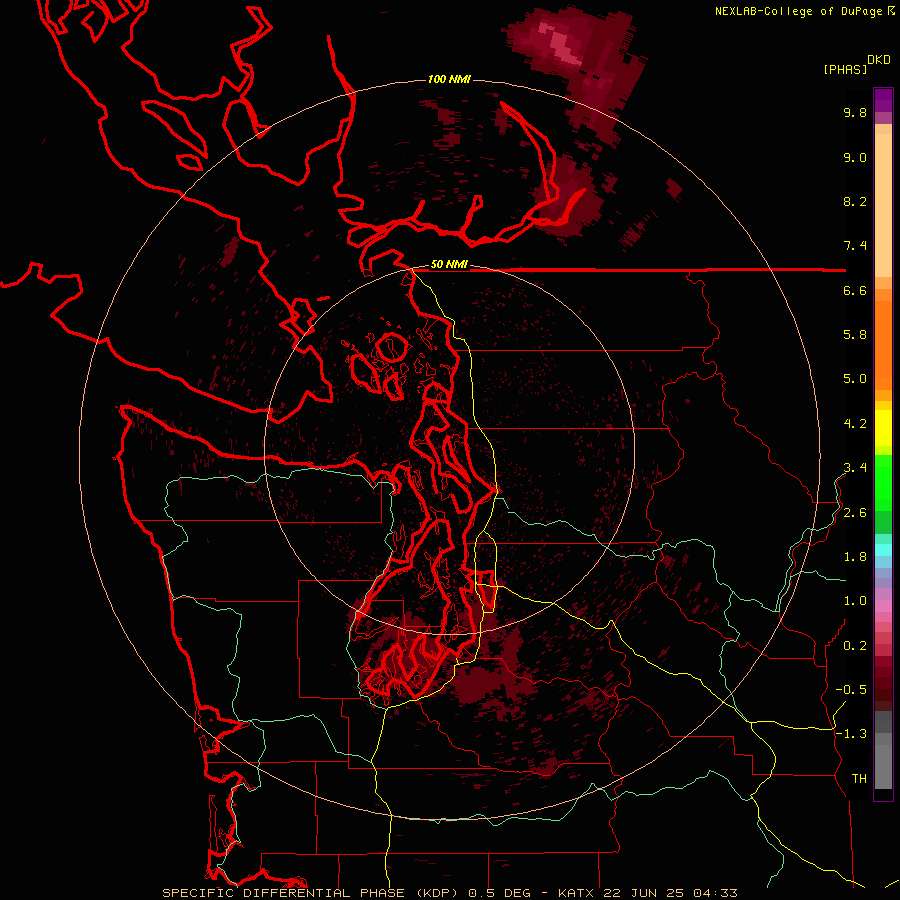Select the -1.3 legend value

(851, 734)
